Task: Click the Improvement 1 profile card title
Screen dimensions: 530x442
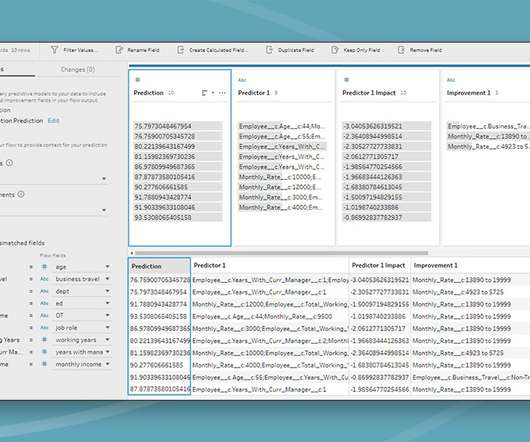Action: point(468,93)
